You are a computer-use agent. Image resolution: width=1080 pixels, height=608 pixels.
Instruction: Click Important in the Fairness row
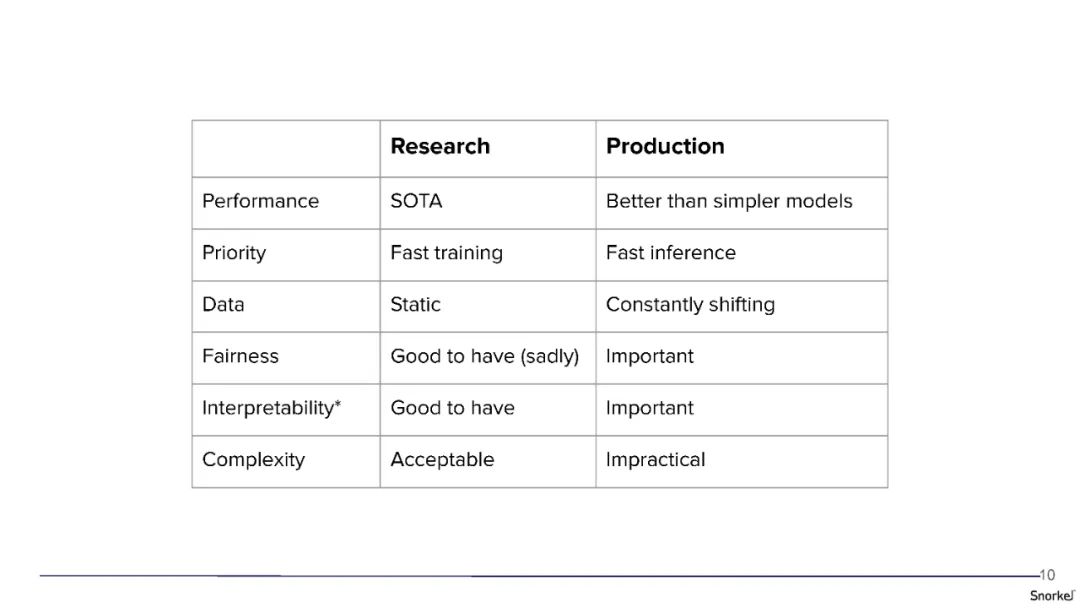[649, 356]
